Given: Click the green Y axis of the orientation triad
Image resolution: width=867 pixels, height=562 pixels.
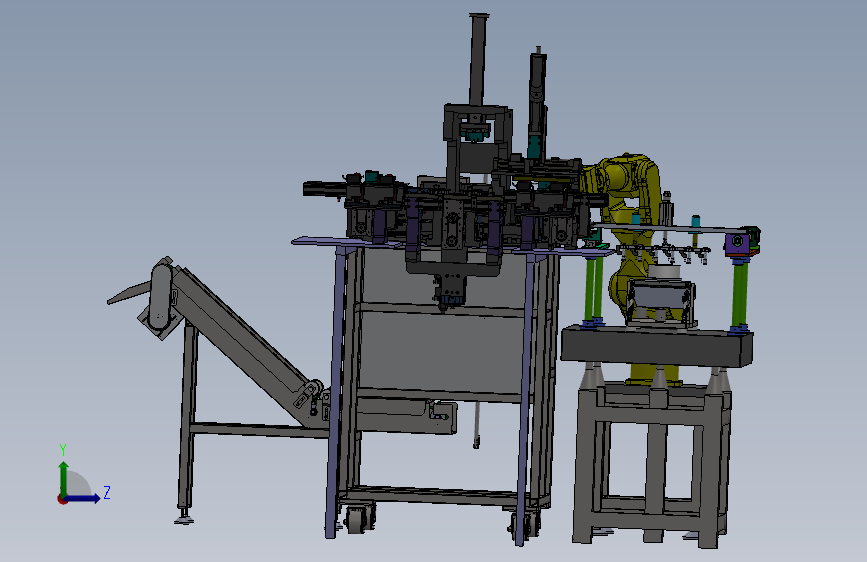Looking at the screenshot, I should 64,479.
